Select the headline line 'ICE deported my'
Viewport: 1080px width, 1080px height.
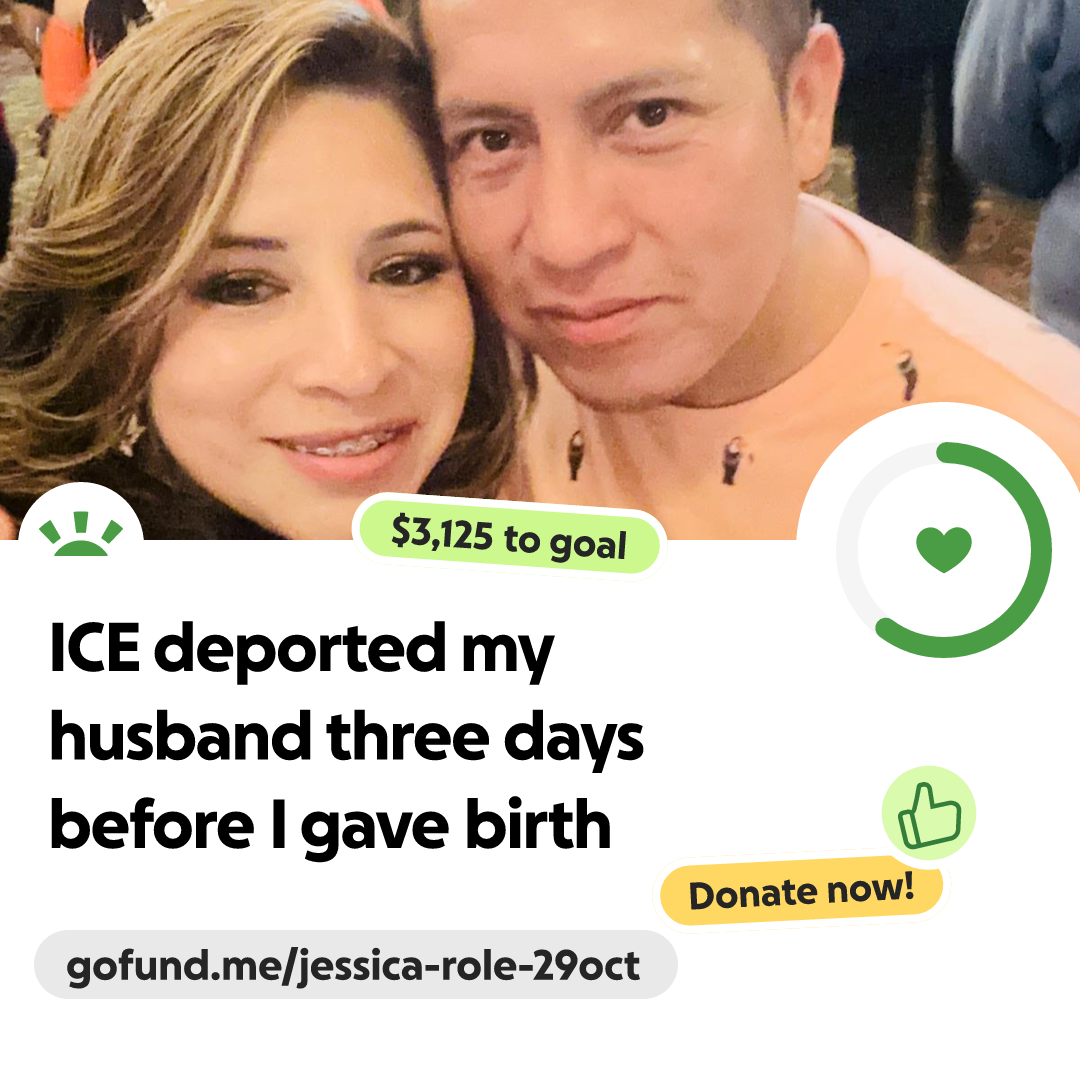point(302,650)
